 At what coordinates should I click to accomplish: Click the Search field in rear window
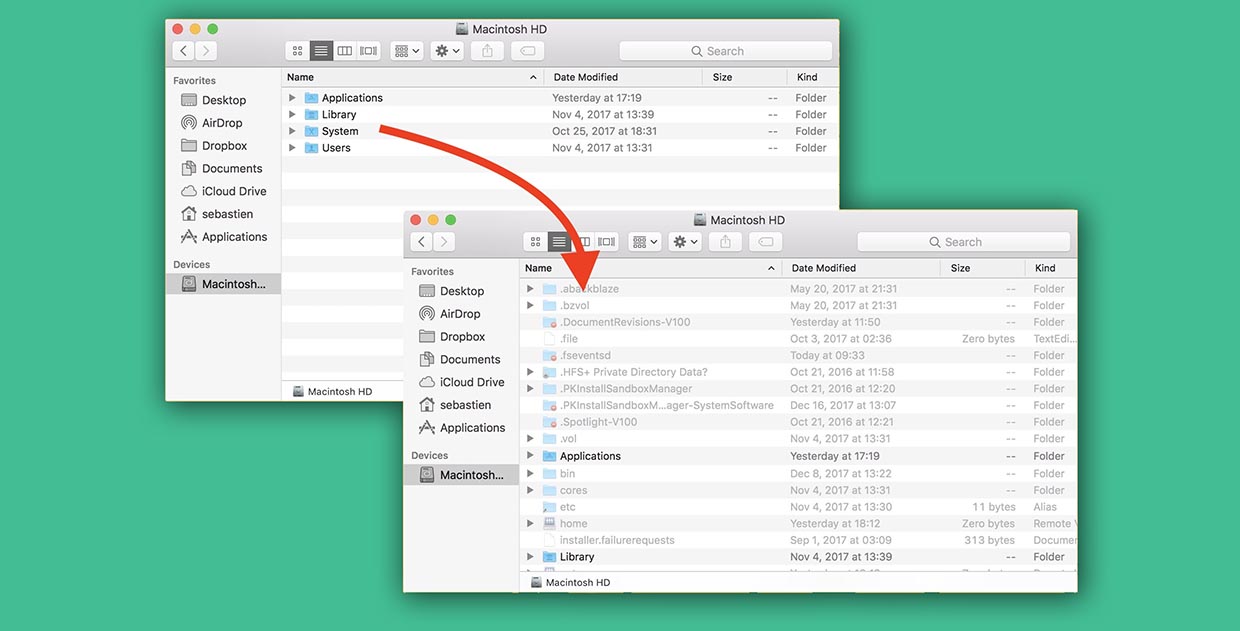tap(726, 51)
